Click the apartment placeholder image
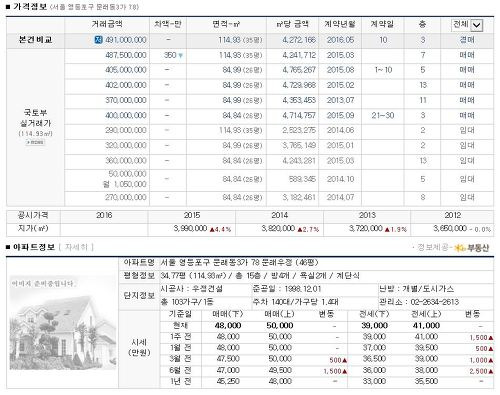 coord(63,323)
